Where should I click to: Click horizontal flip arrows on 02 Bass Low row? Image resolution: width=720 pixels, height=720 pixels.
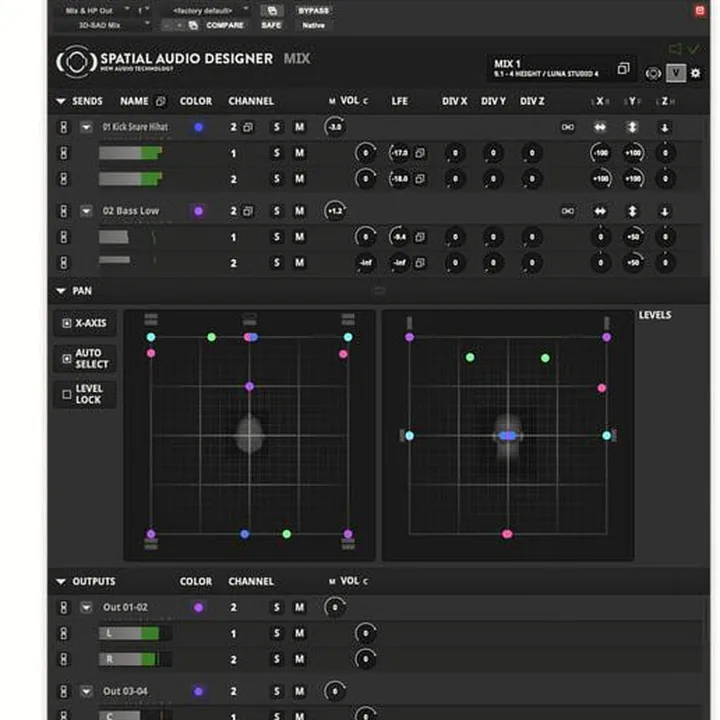tap(600, 211)
